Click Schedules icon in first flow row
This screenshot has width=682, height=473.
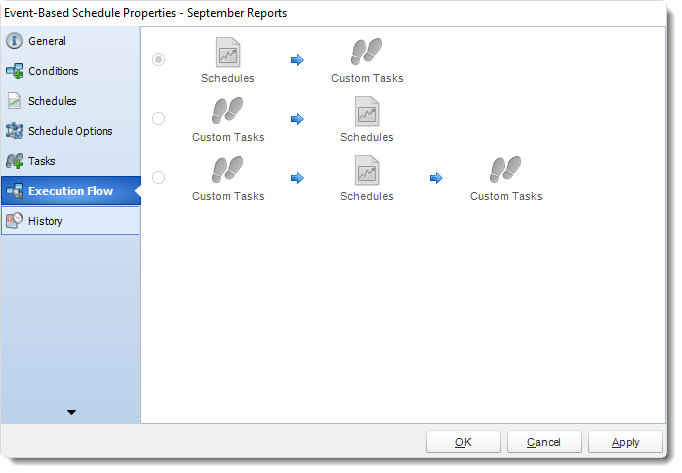coord(228,53)
